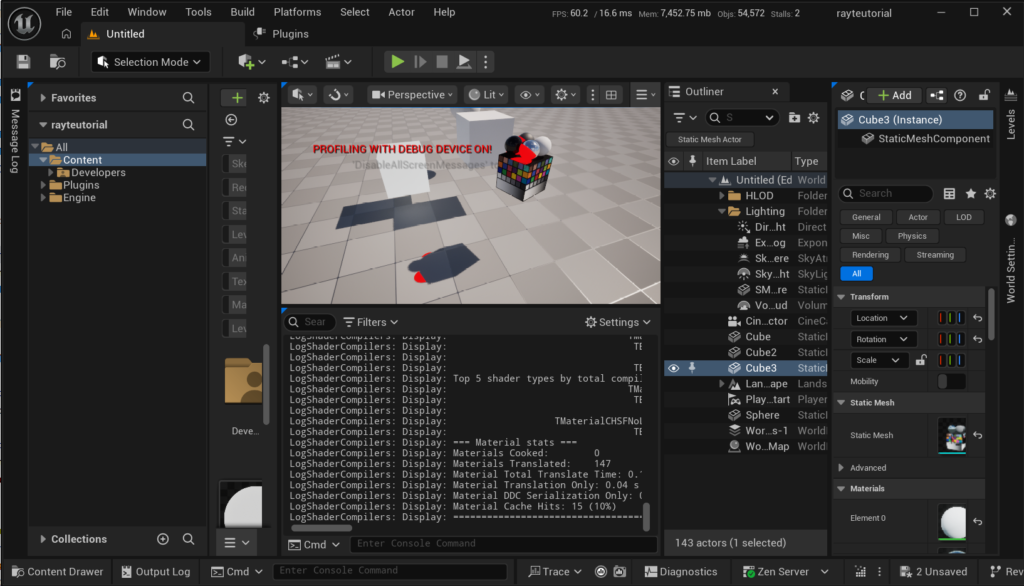Click the Details panel lock icon
Screen dimensions: 1024x586
[984, 95]
